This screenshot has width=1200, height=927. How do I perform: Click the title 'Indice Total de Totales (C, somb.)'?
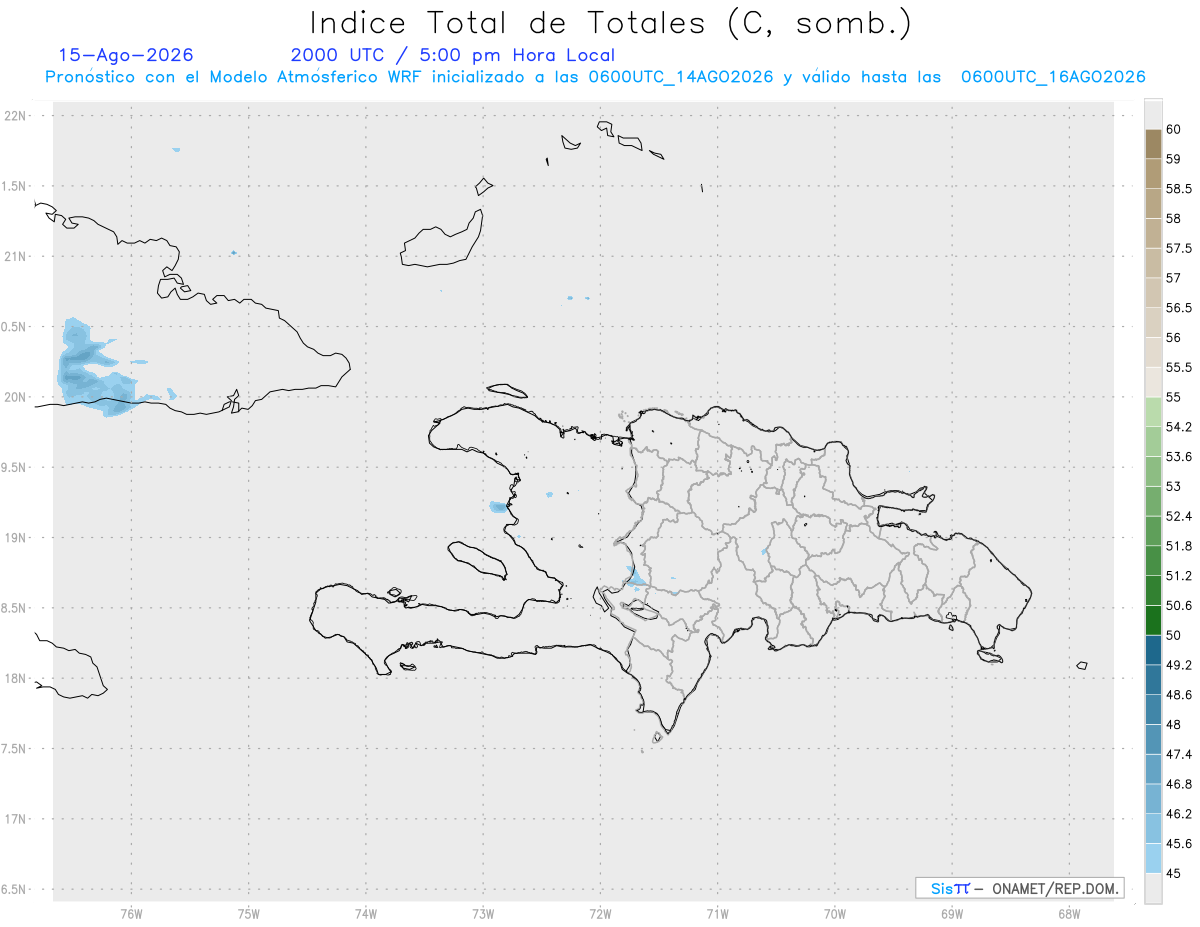click(x=610, y=23)
